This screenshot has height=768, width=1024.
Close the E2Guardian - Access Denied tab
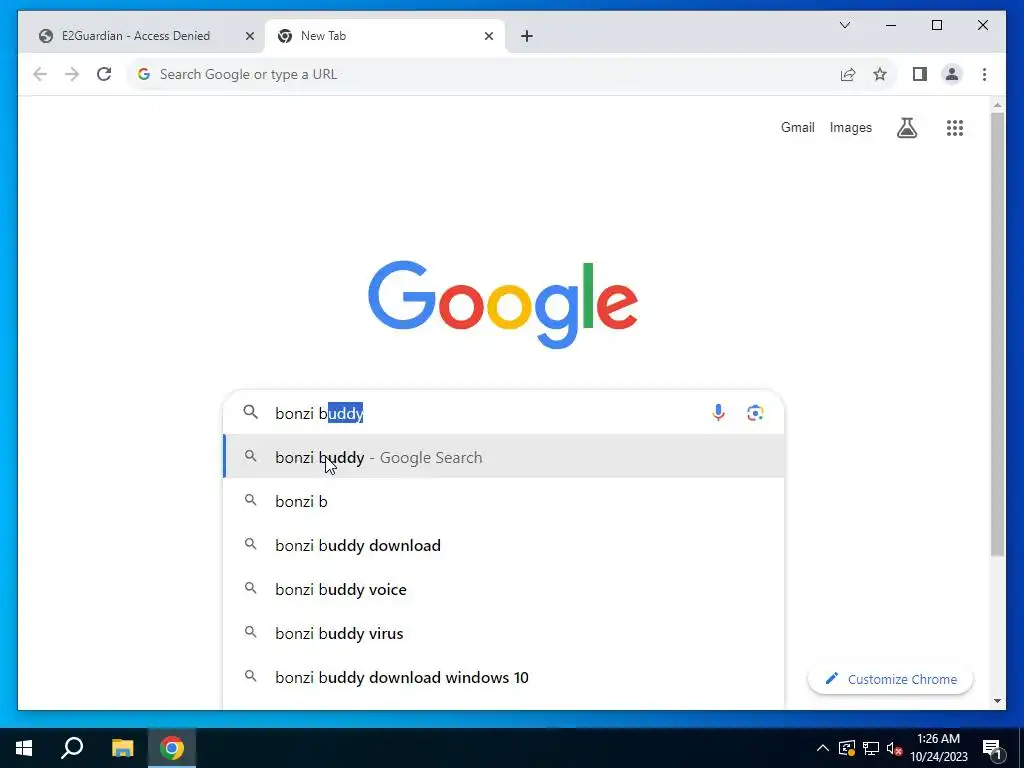click(249, 37)
